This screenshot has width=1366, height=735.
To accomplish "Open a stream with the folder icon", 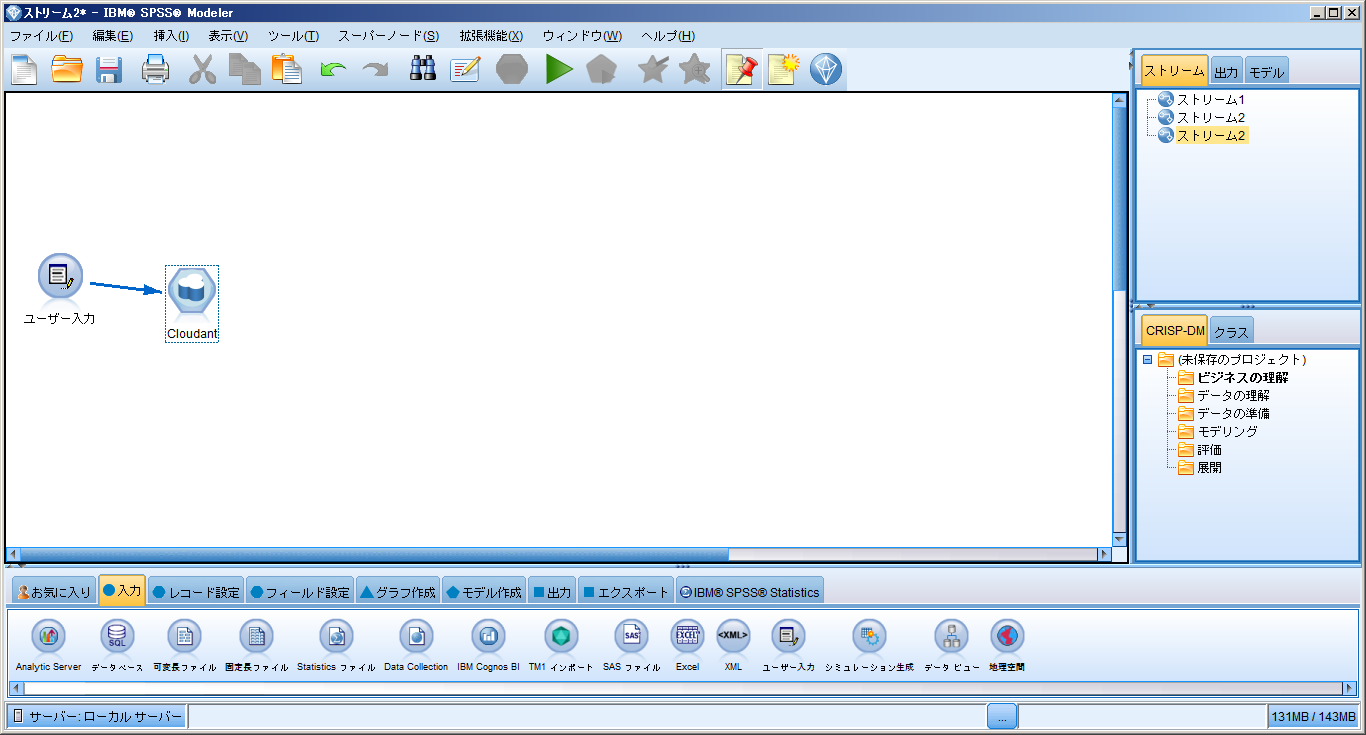I will point(67,70).
